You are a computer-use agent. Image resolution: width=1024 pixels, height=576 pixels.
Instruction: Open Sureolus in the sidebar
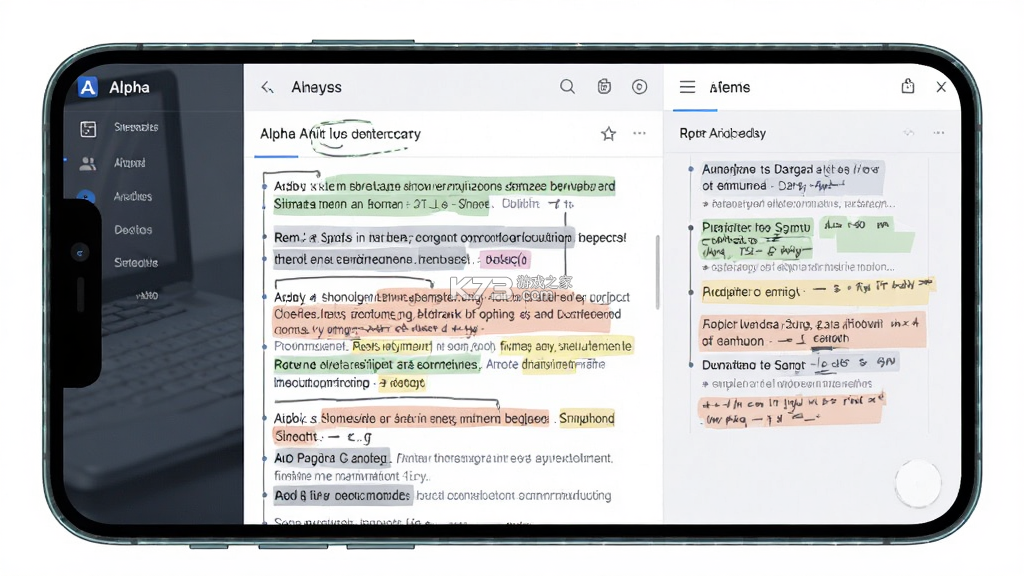[x=136, y=263]
